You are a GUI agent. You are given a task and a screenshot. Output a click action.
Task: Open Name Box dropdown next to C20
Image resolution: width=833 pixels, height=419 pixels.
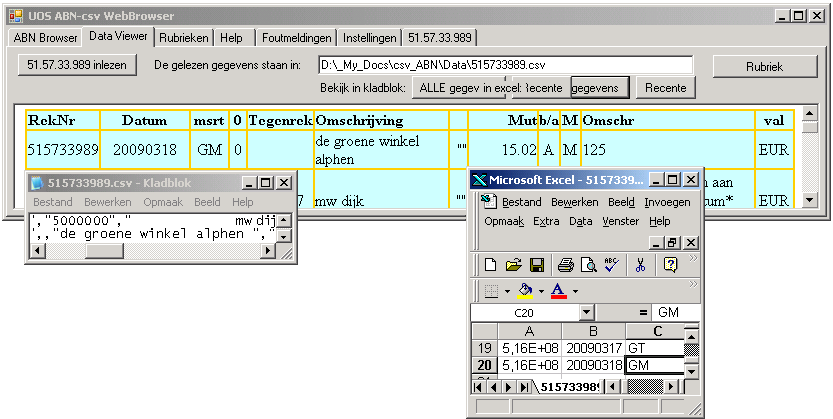[x=586, y=313]
